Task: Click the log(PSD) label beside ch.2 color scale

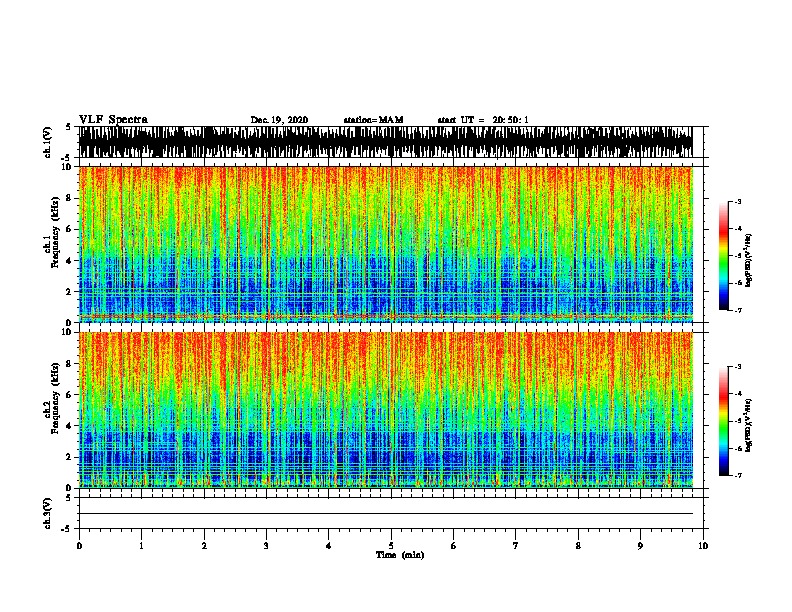Action: point(749,425)
